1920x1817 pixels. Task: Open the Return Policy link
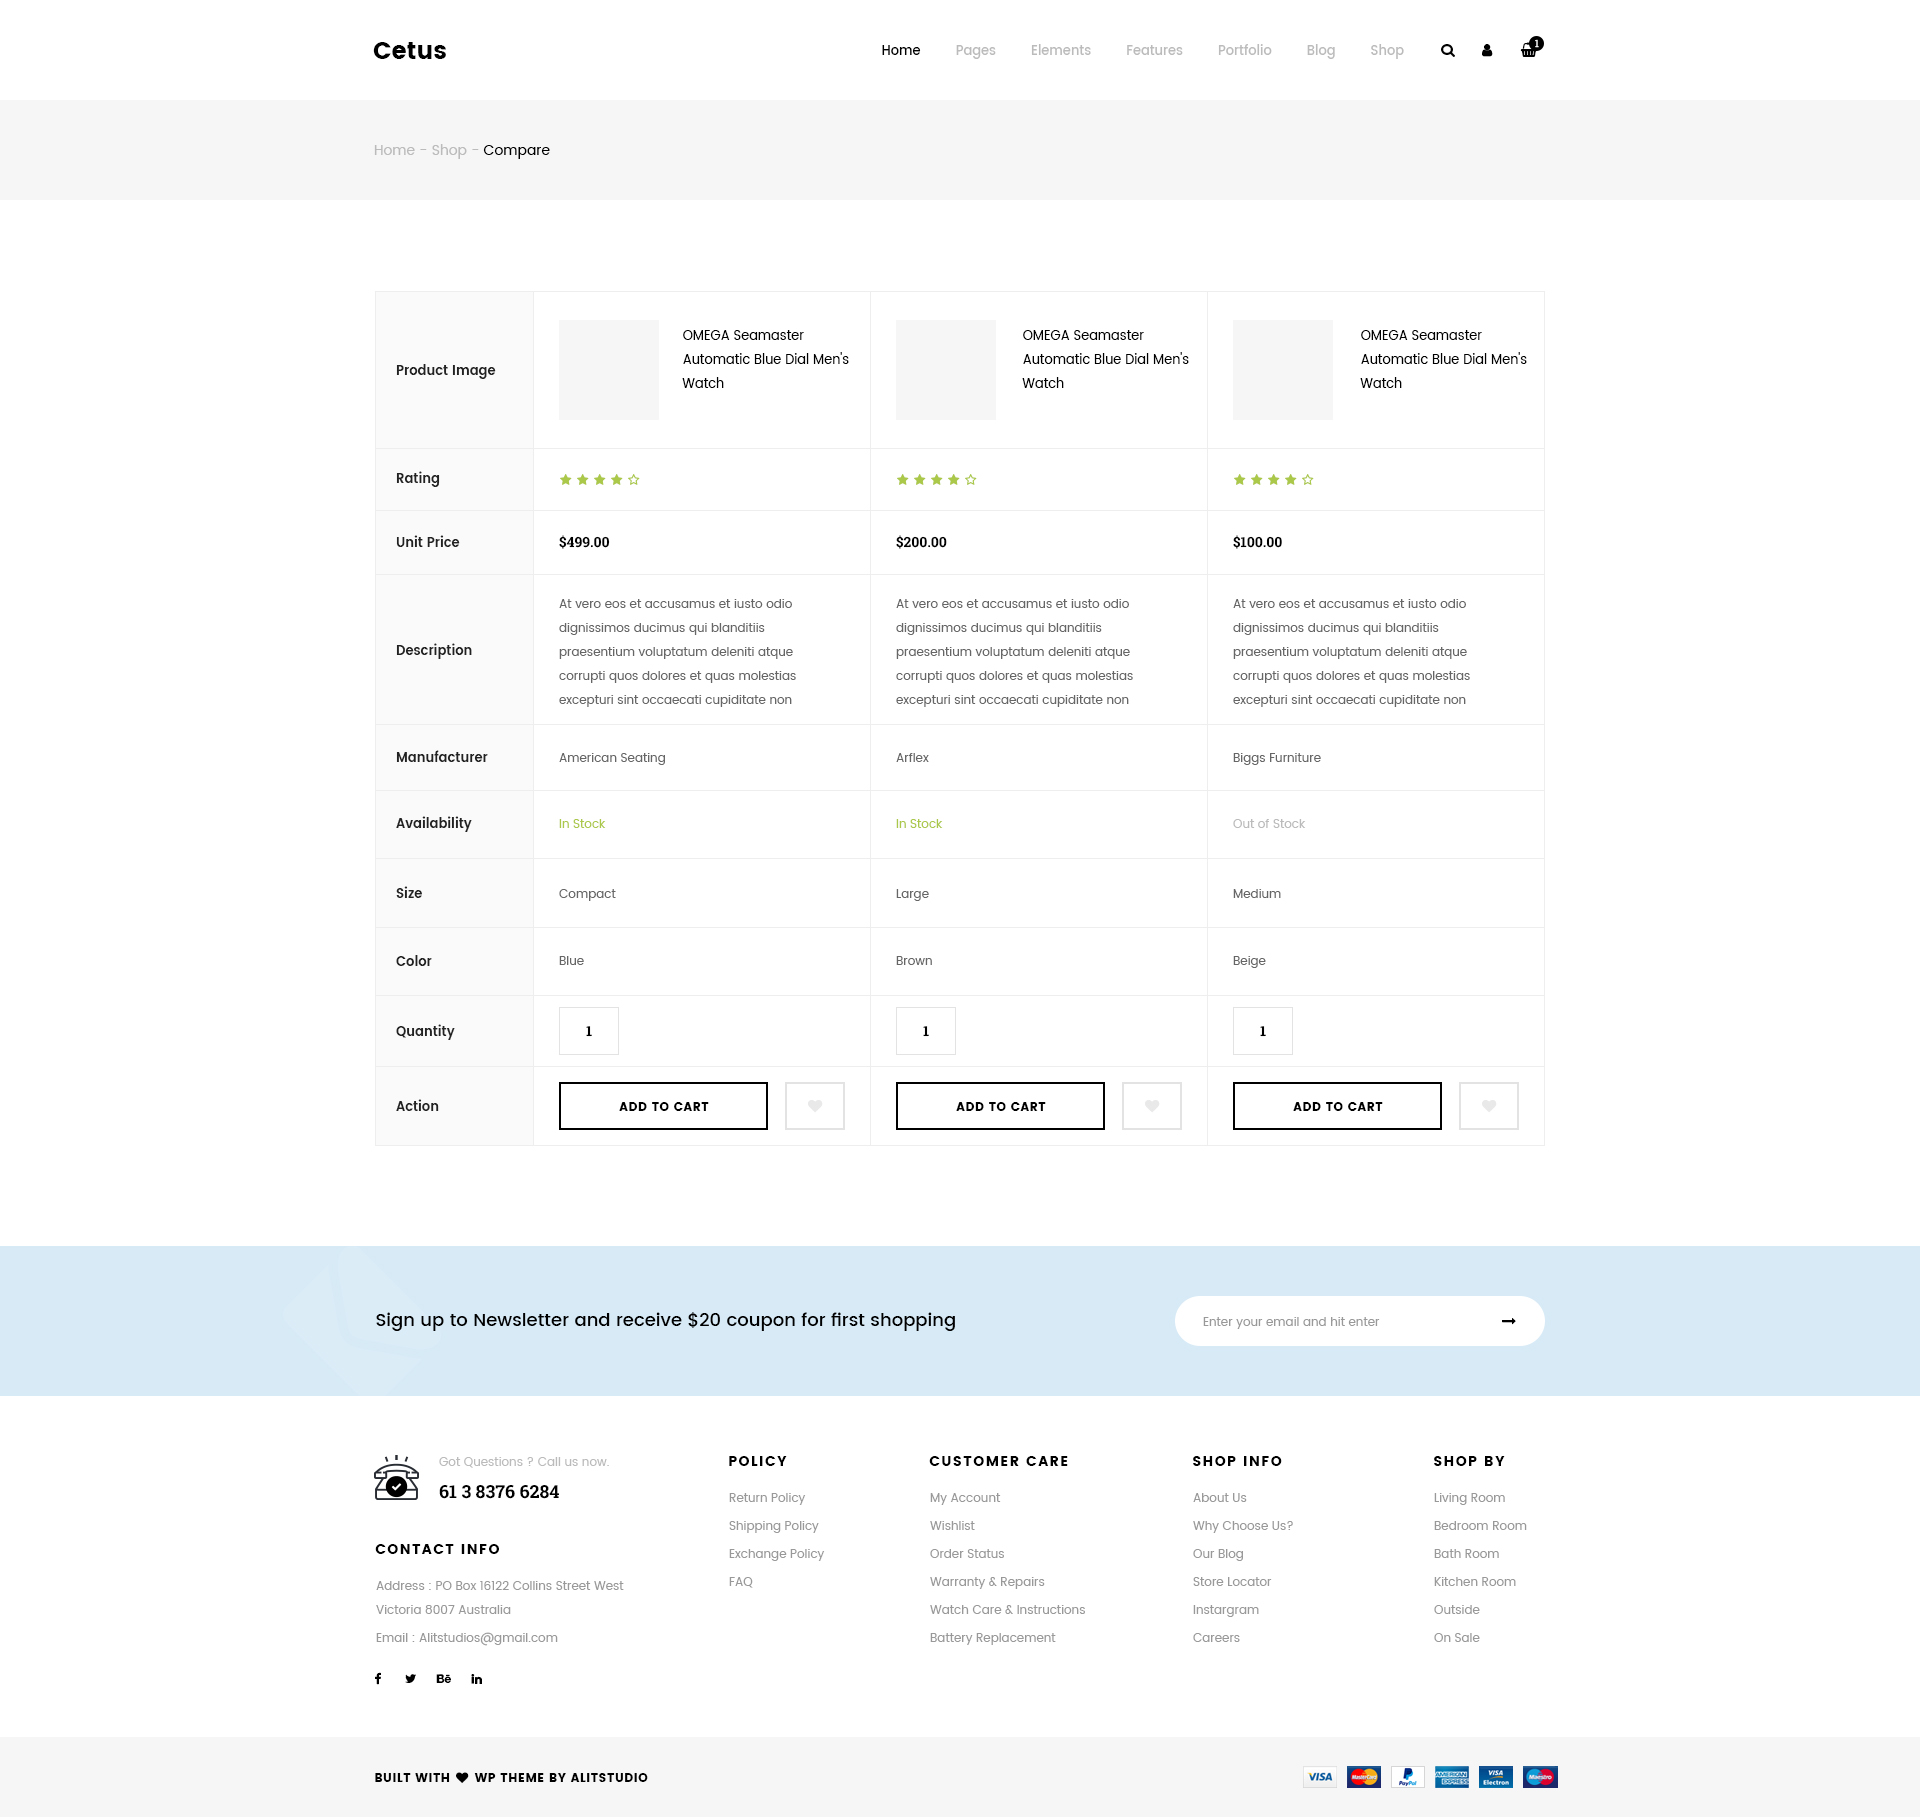click(766, 1497)
